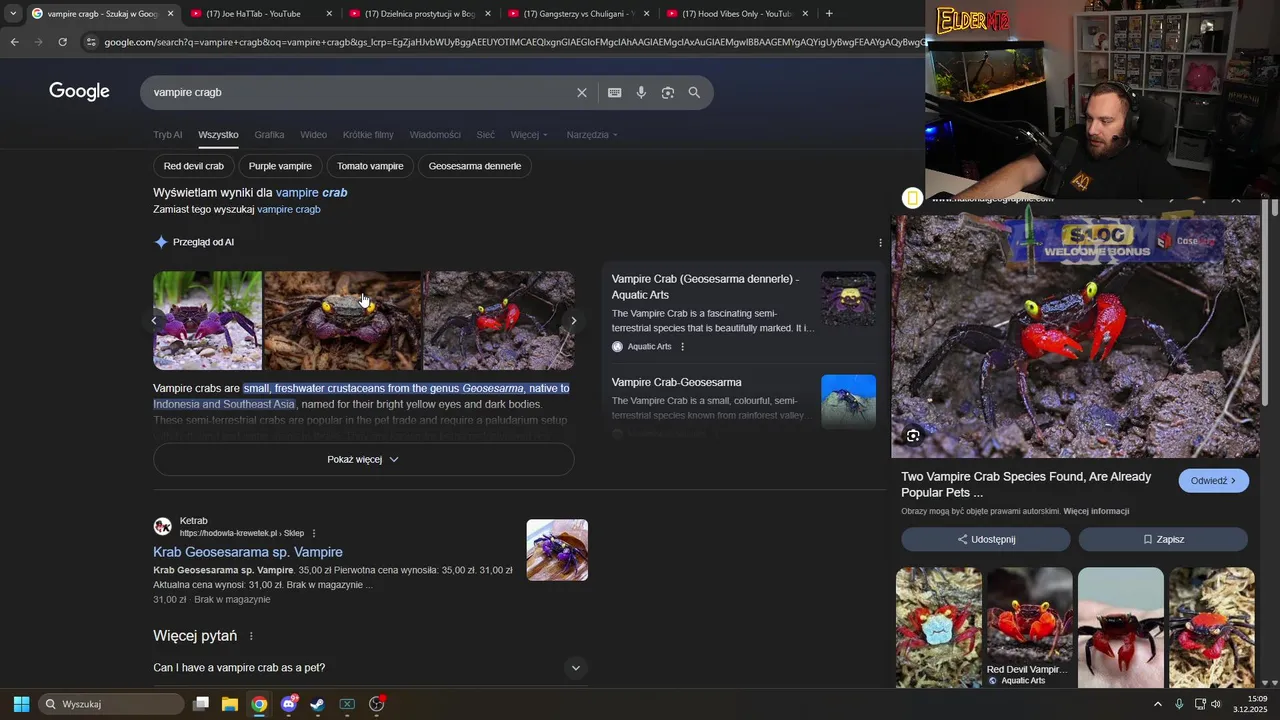Submit search with the magnifier icon
Screen dimensions: 1280x720
point(694,92)
